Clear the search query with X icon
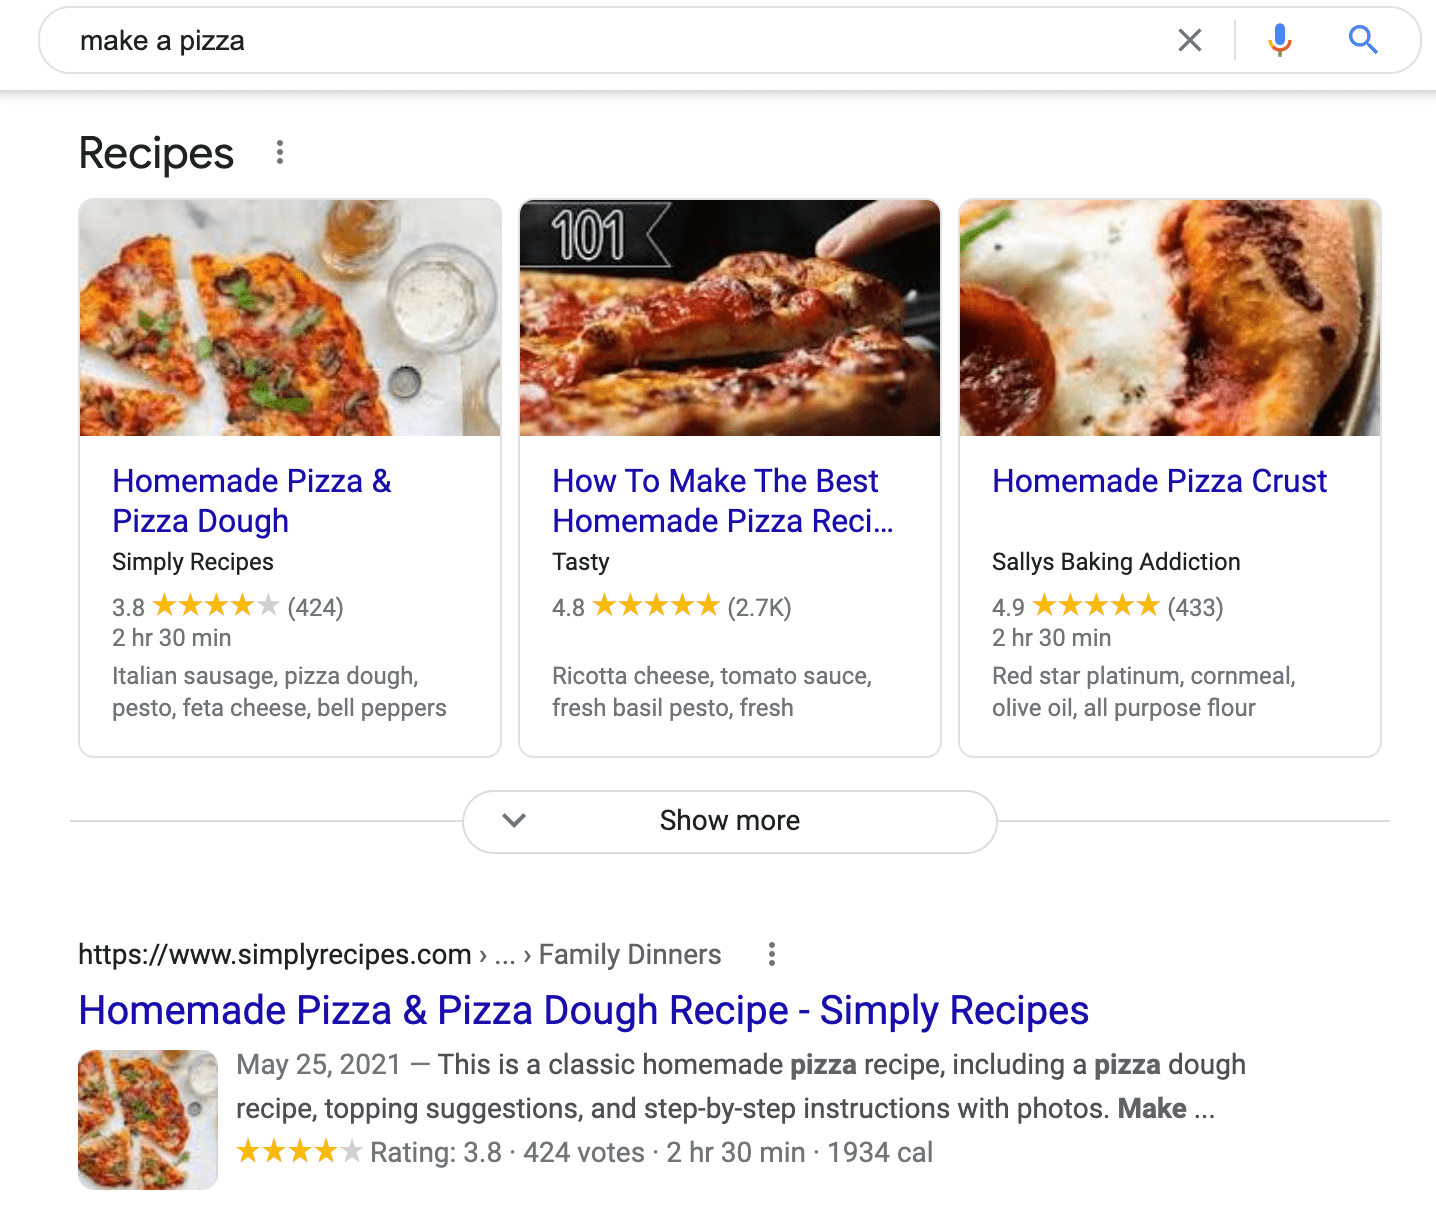Screen dimensions: 1436x1226 coord(1190,40)
